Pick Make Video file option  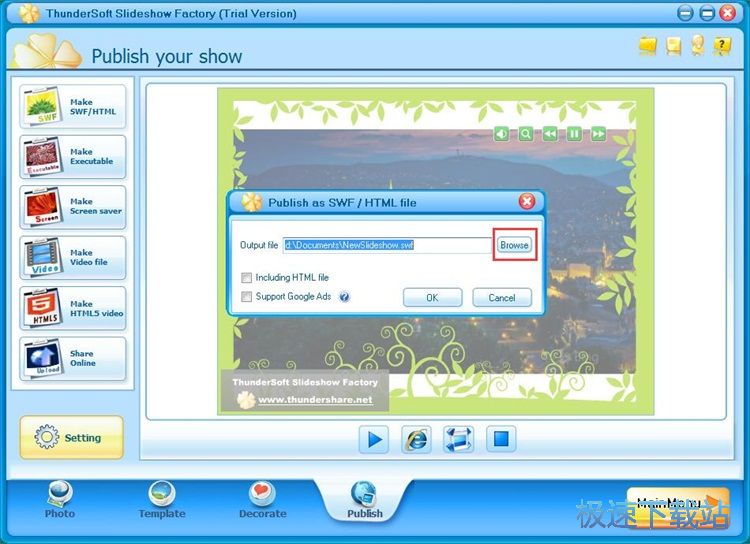(73, 257)
